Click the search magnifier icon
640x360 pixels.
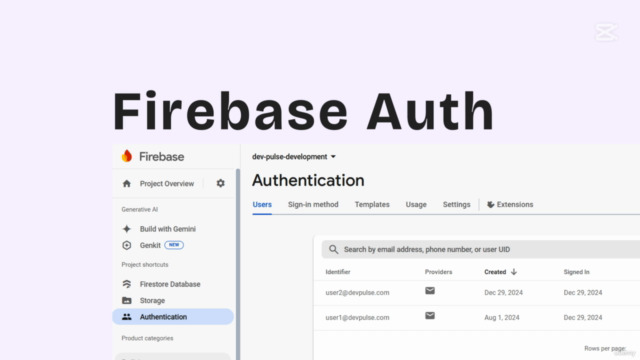click(x=333, y=249)
